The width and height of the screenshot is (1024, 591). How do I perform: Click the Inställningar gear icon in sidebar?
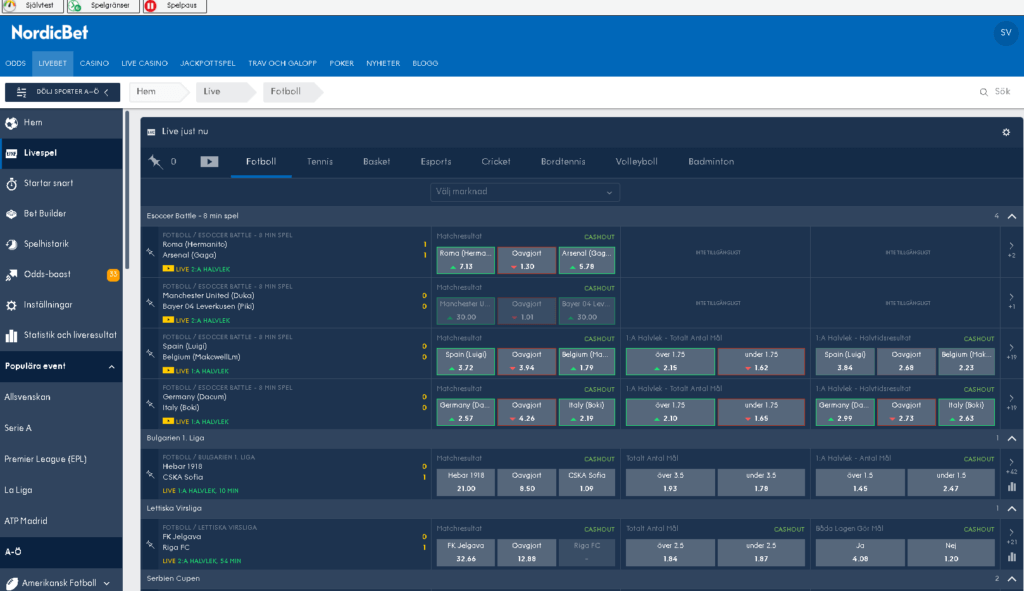[11, 305]
